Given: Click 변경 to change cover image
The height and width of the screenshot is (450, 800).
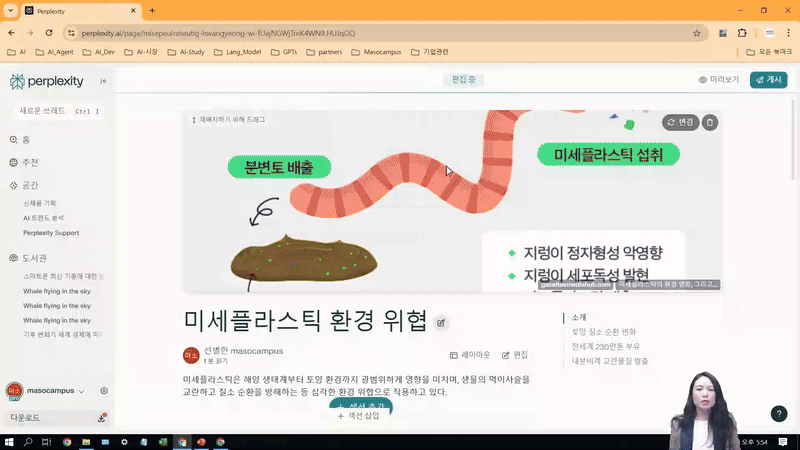Looking at the screenshot, I should [679, 122].
